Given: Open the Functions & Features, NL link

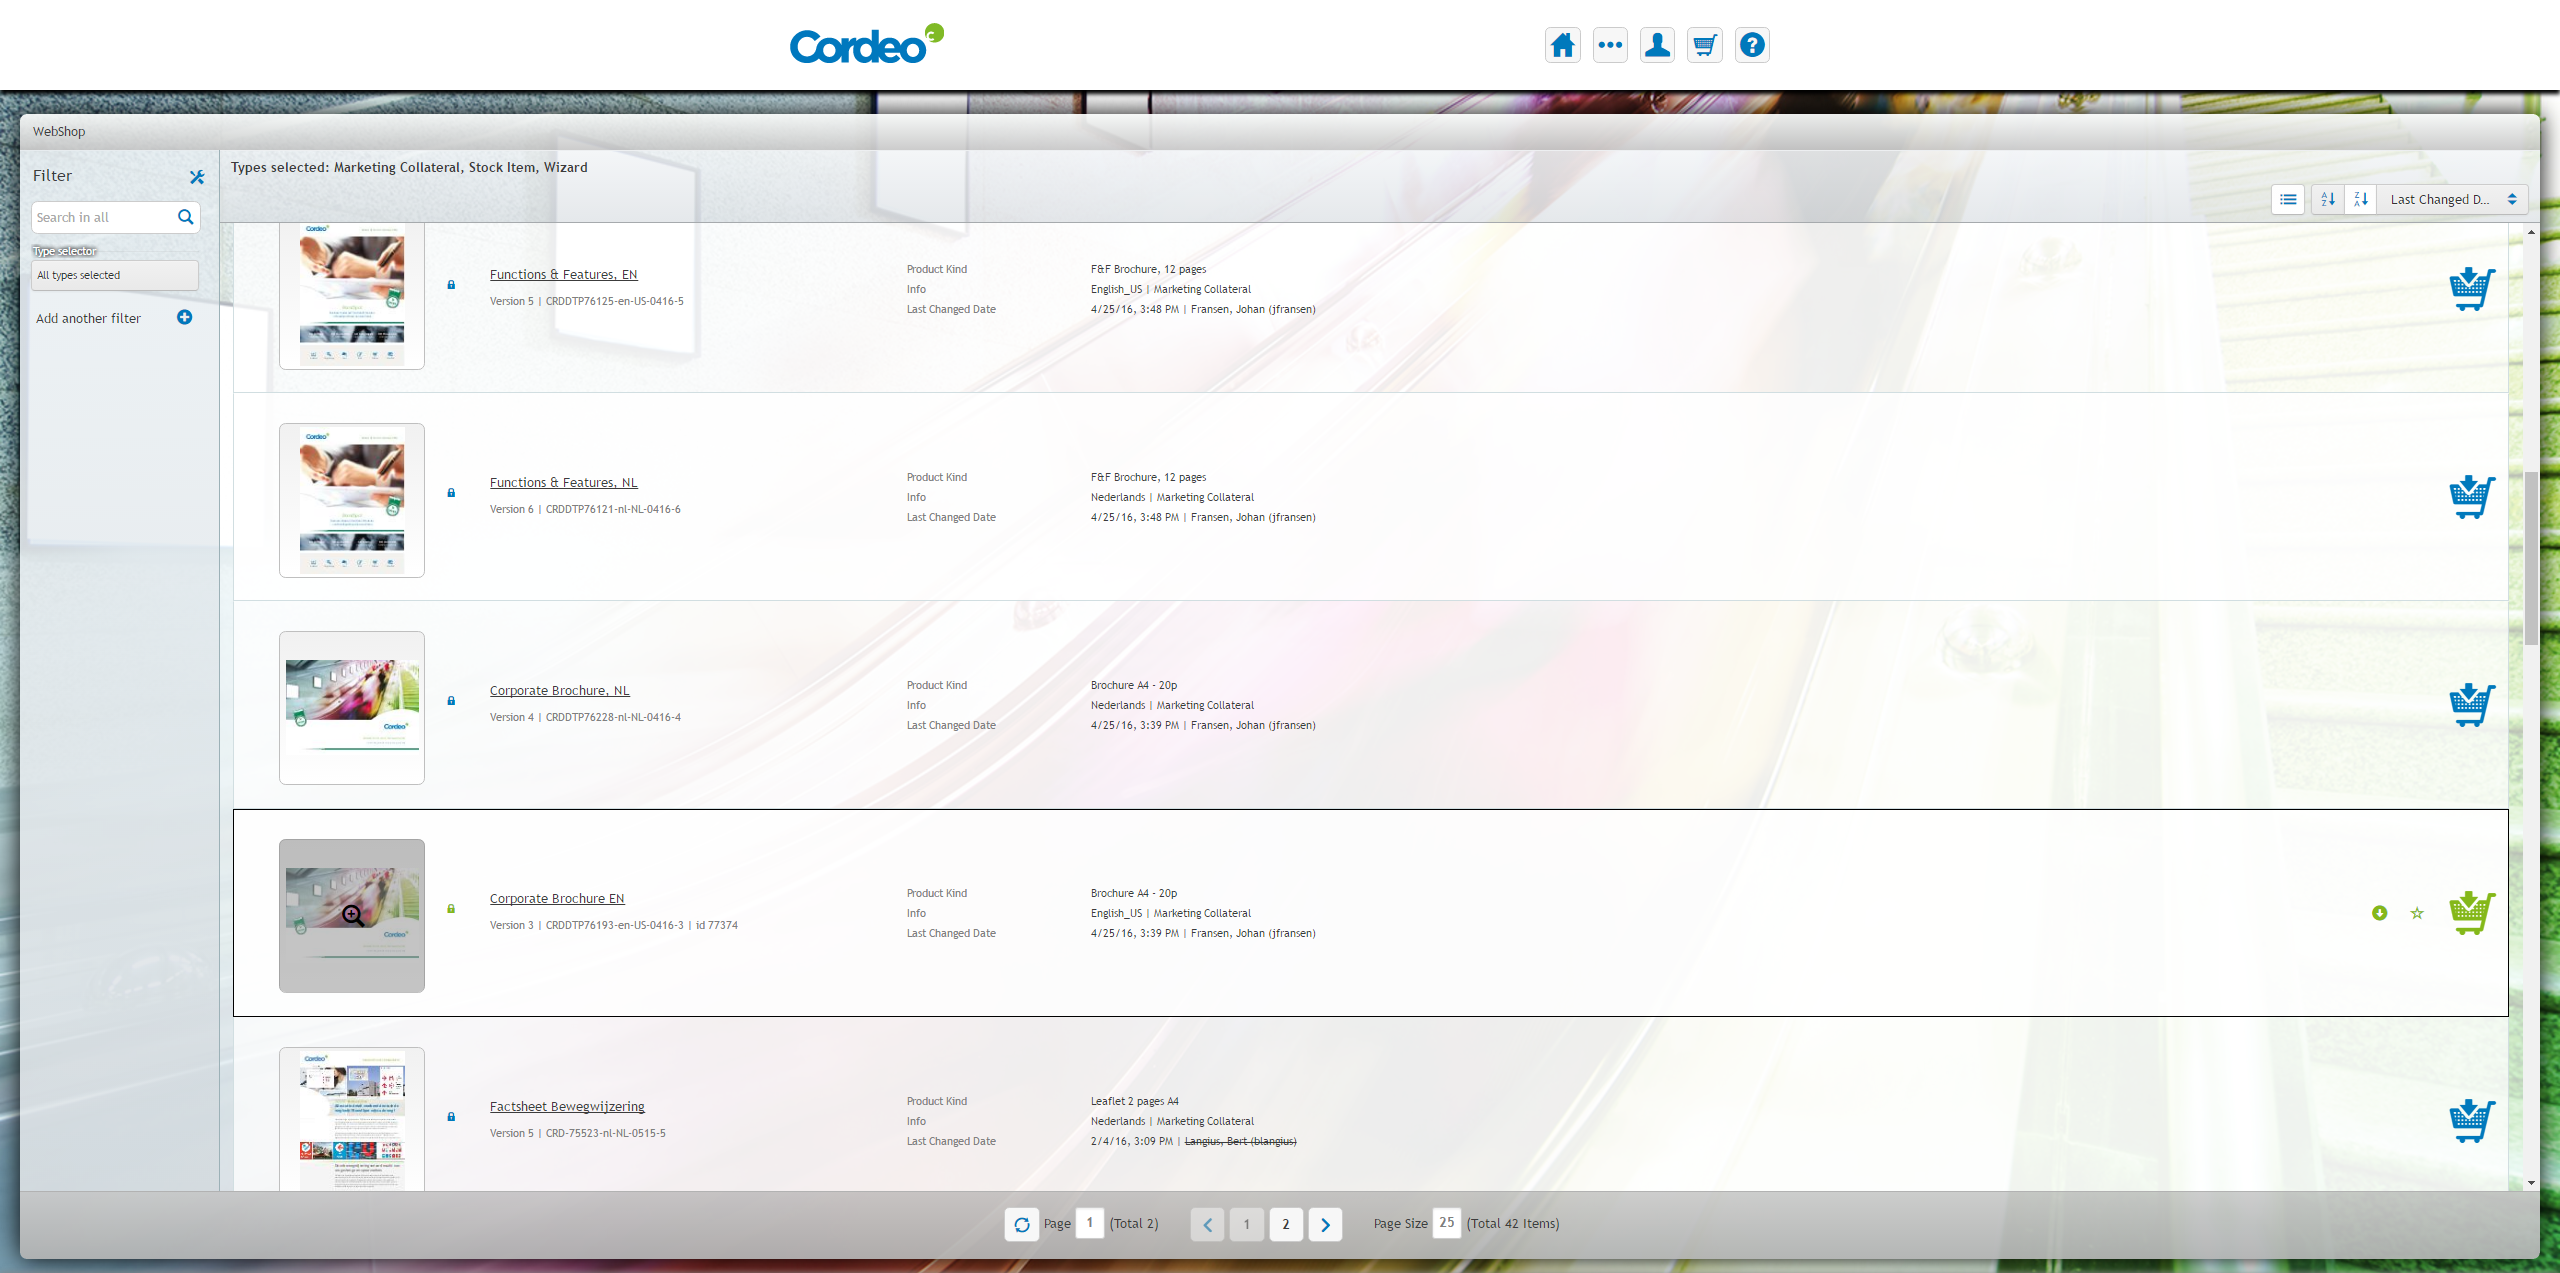Looking at the screenshot, I should pos(563,482).
